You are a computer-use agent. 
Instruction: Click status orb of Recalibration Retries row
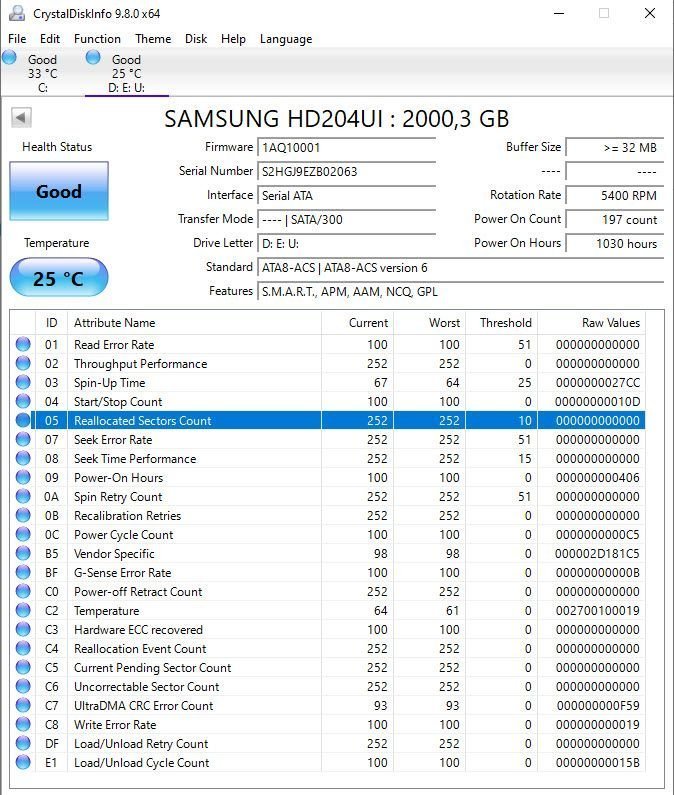[23, 515]
